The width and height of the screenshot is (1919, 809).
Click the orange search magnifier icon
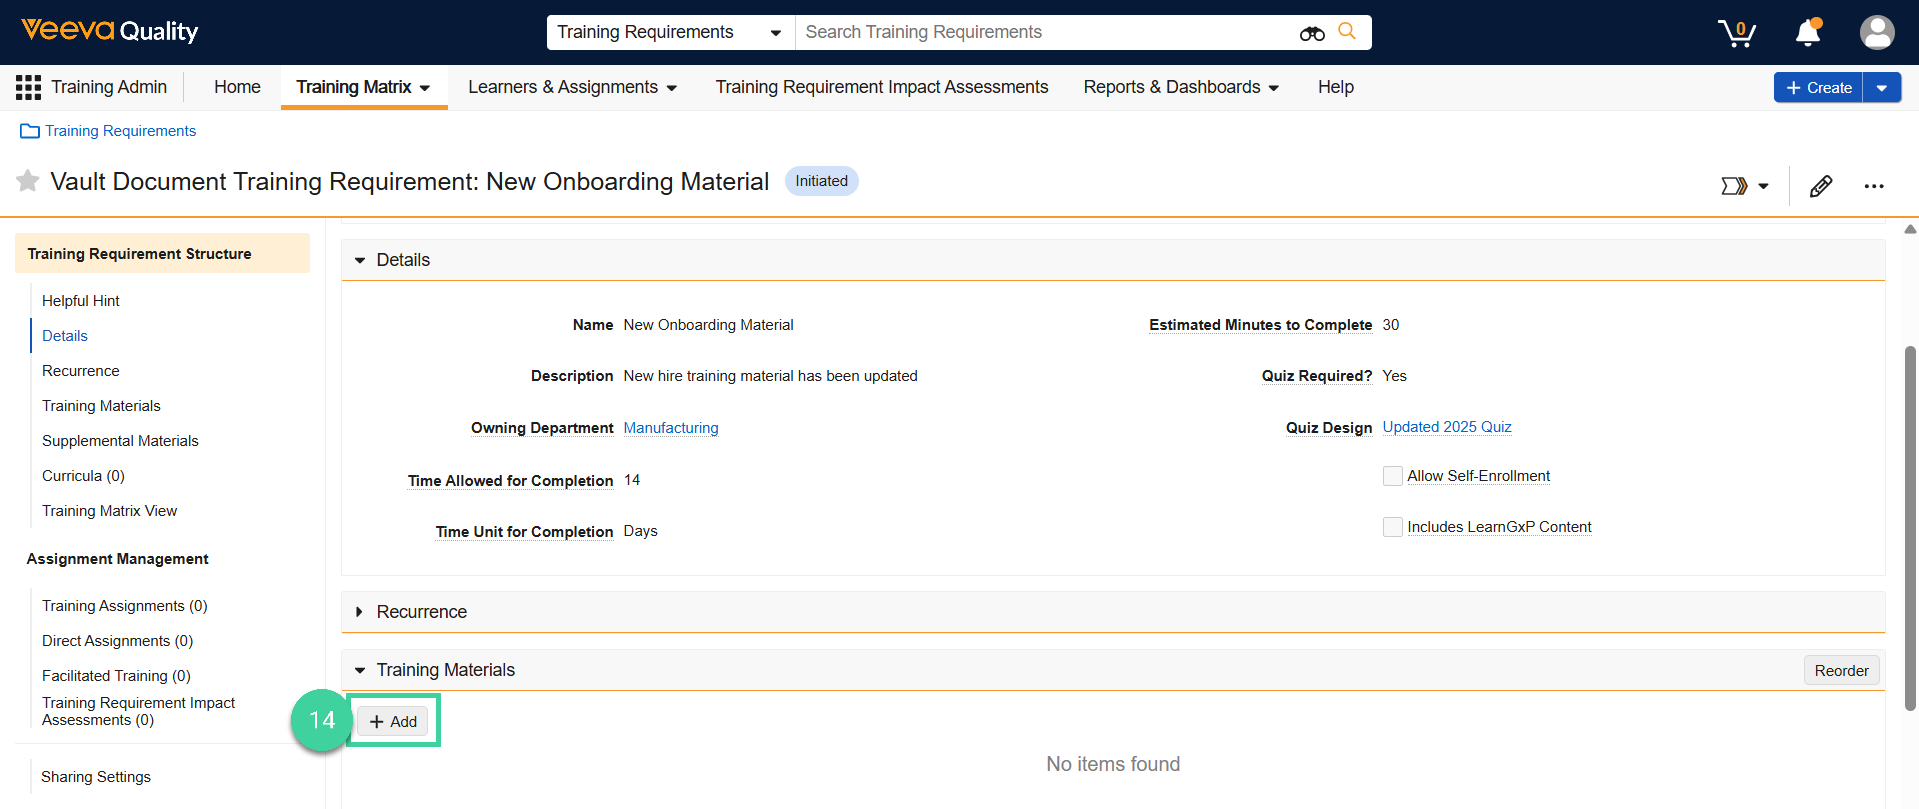(x=1347, y=32)
